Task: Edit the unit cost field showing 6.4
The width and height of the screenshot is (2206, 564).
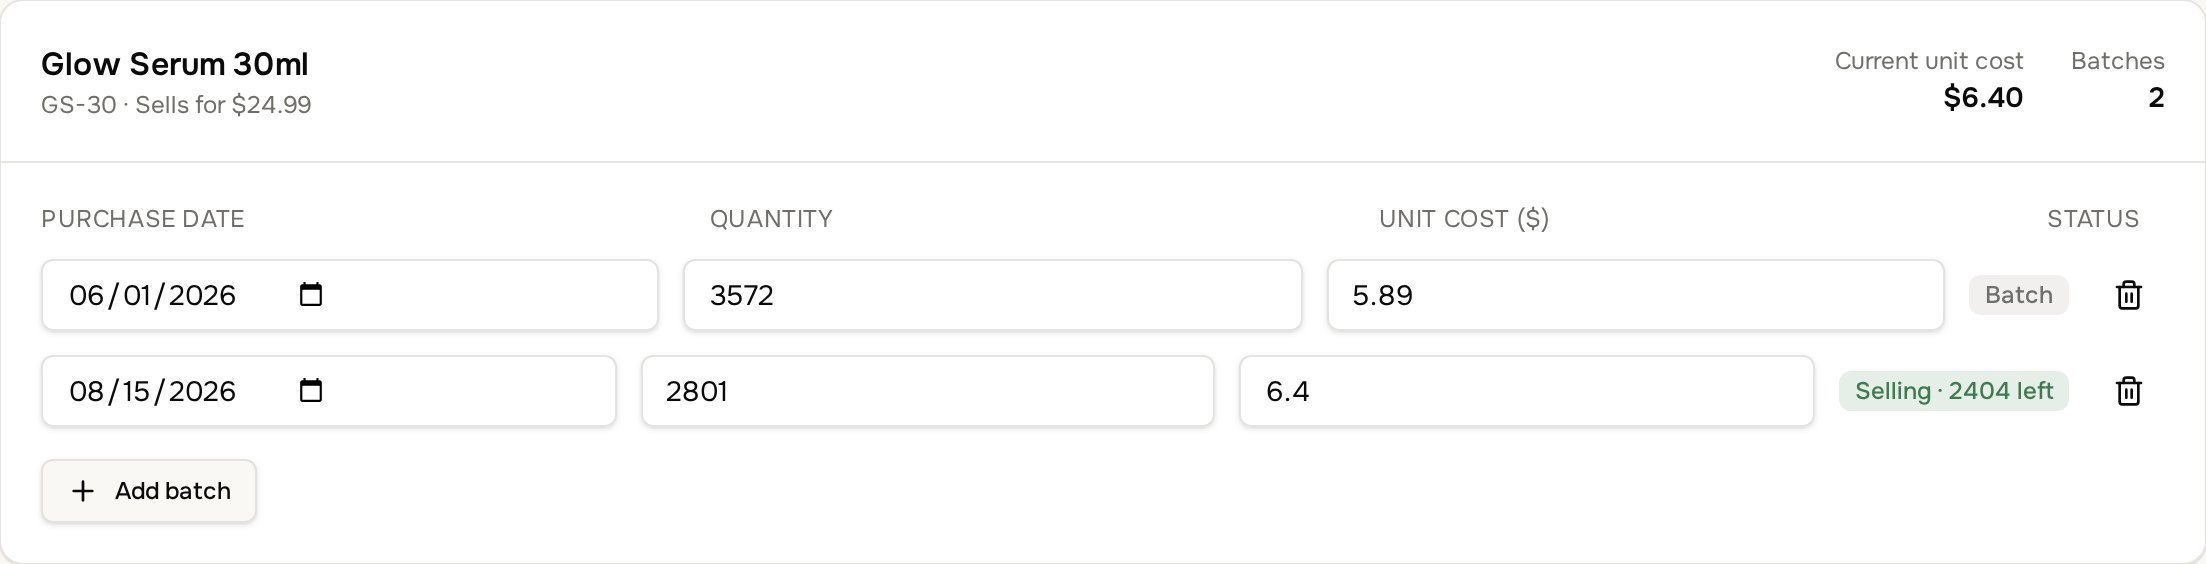Action: 1526,391
